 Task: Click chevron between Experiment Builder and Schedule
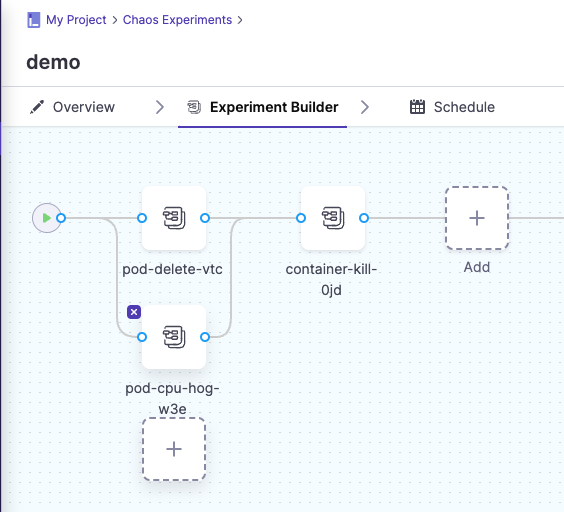point(365,107)
